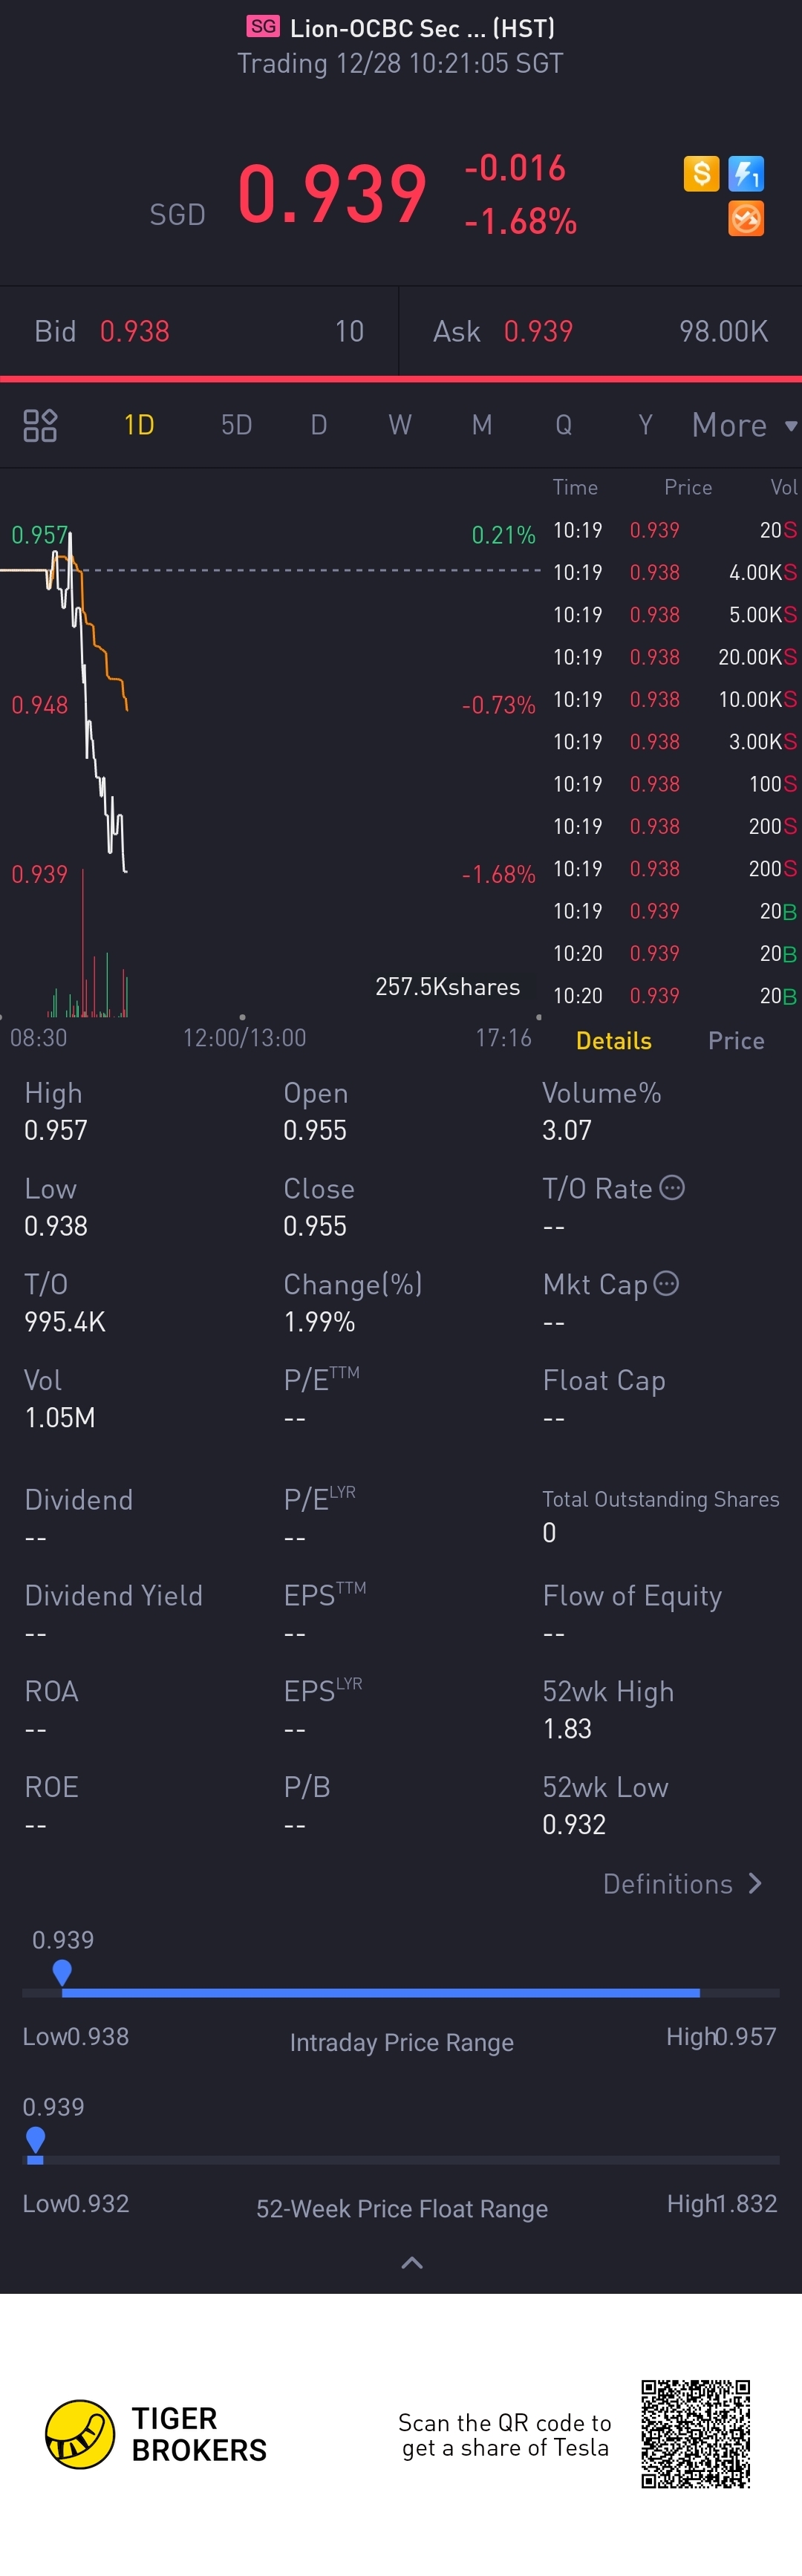This screenshot has height=2576, width=802.
Task: Select the Details tab
Action: click(614, 1041)
